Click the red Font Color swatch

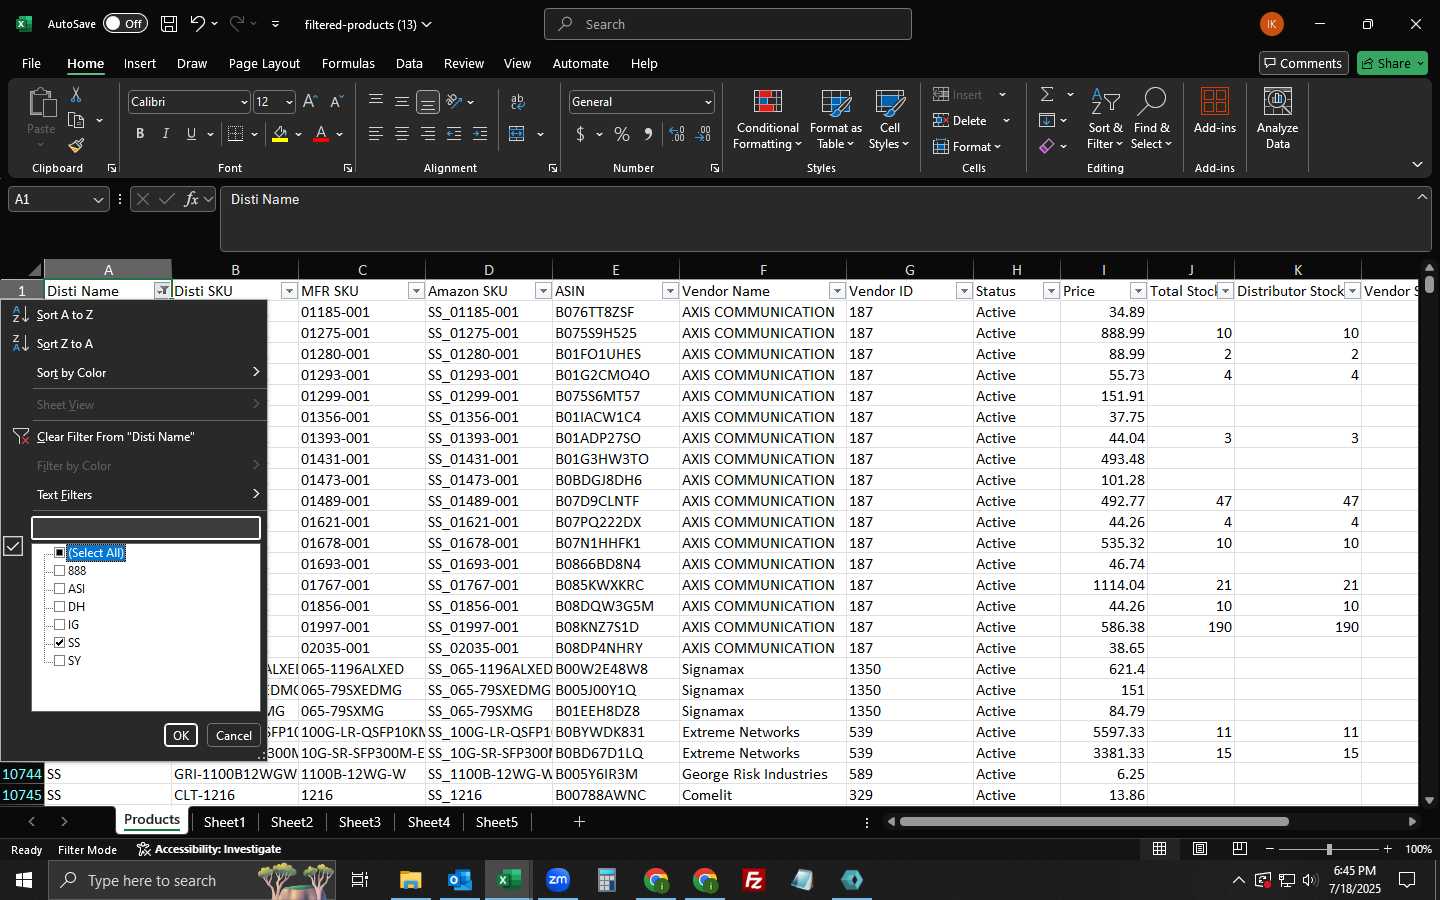point(321,135)
